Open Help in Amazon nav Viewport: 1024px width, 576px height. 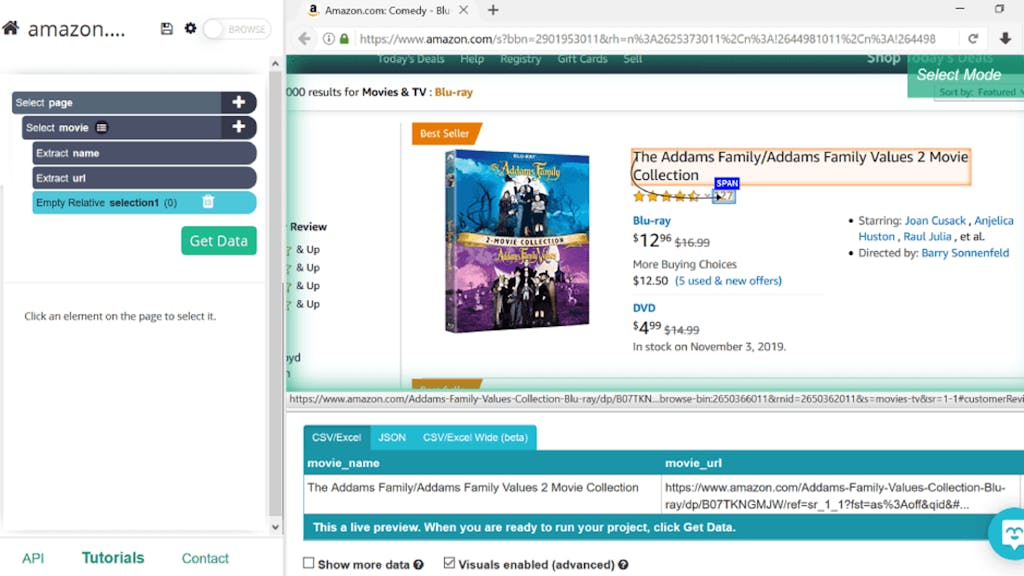click(x=472, y=59)
